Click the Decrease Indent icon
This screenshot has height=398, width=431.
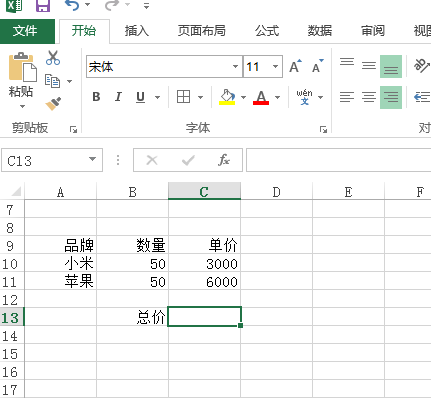pos(422,97)
